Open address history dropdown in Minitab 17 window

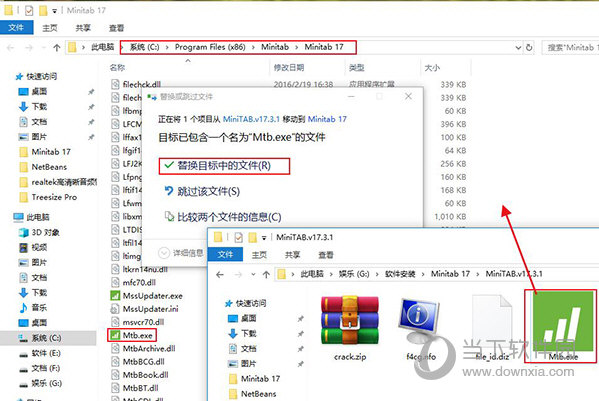(x=518, y=47)
